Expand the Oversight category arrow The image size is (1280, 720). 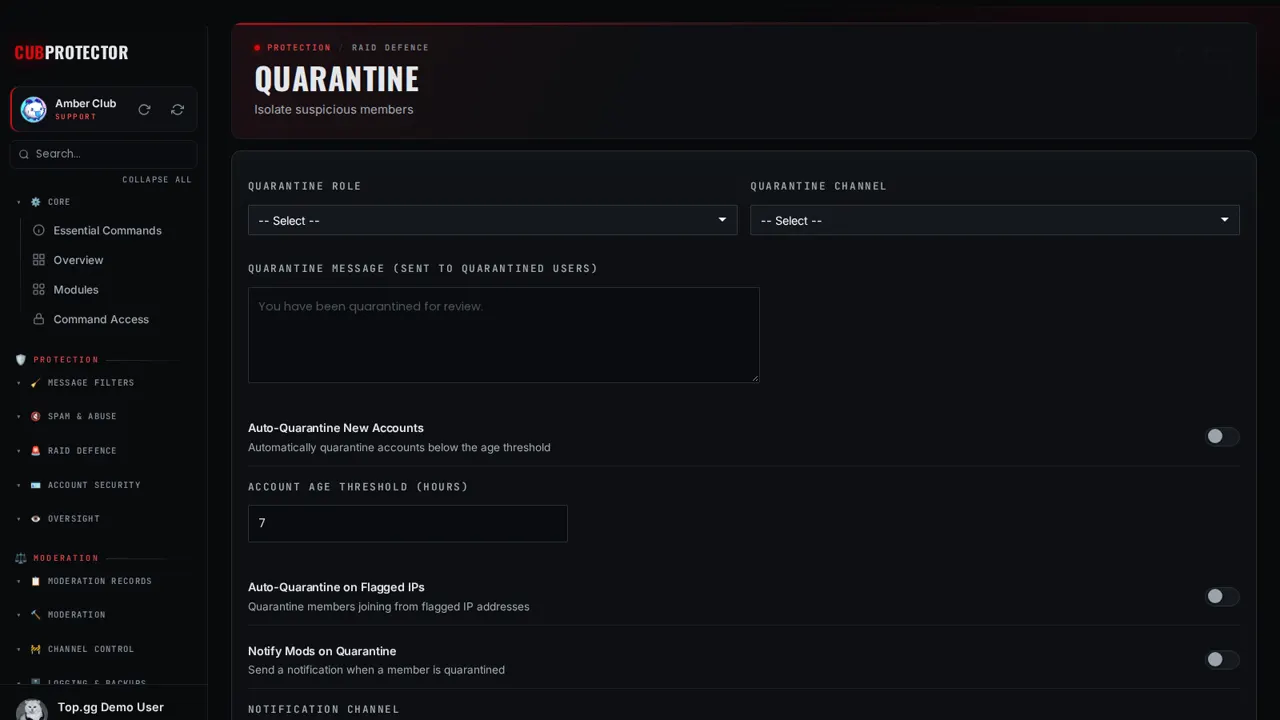(18, 519)
